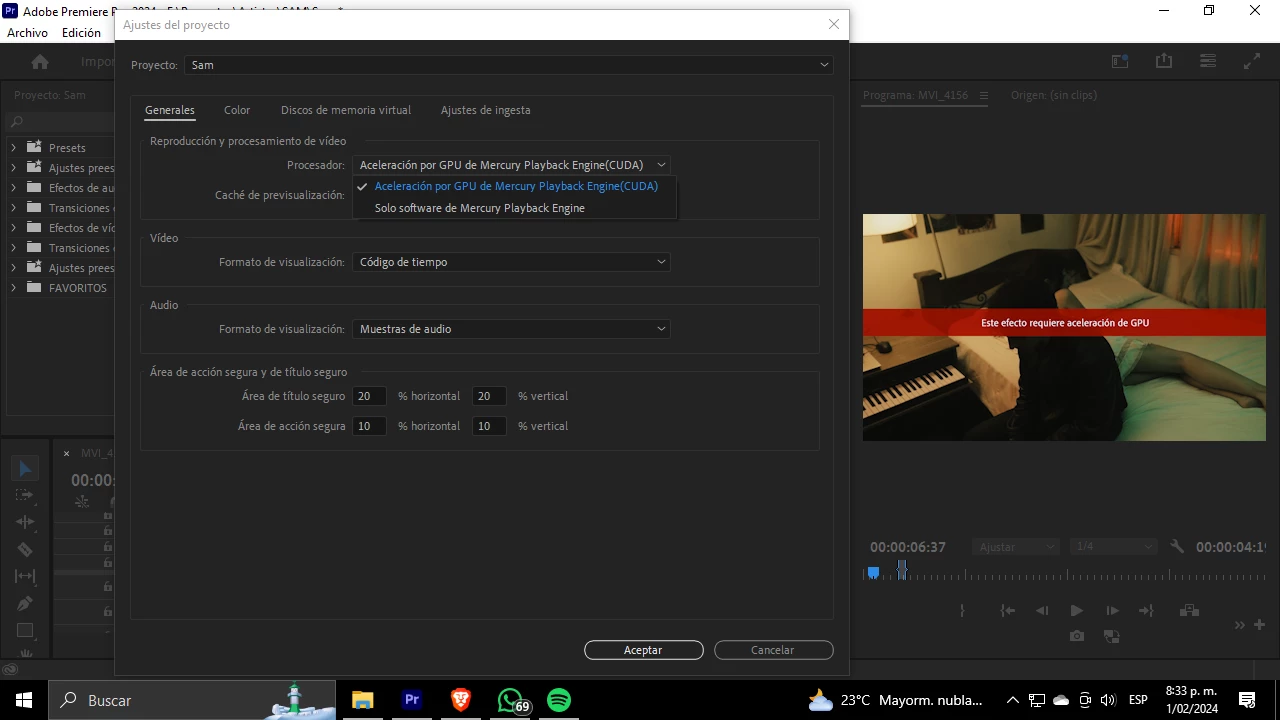Open the Código de tiempo dropdown

(x=511, y=262)
